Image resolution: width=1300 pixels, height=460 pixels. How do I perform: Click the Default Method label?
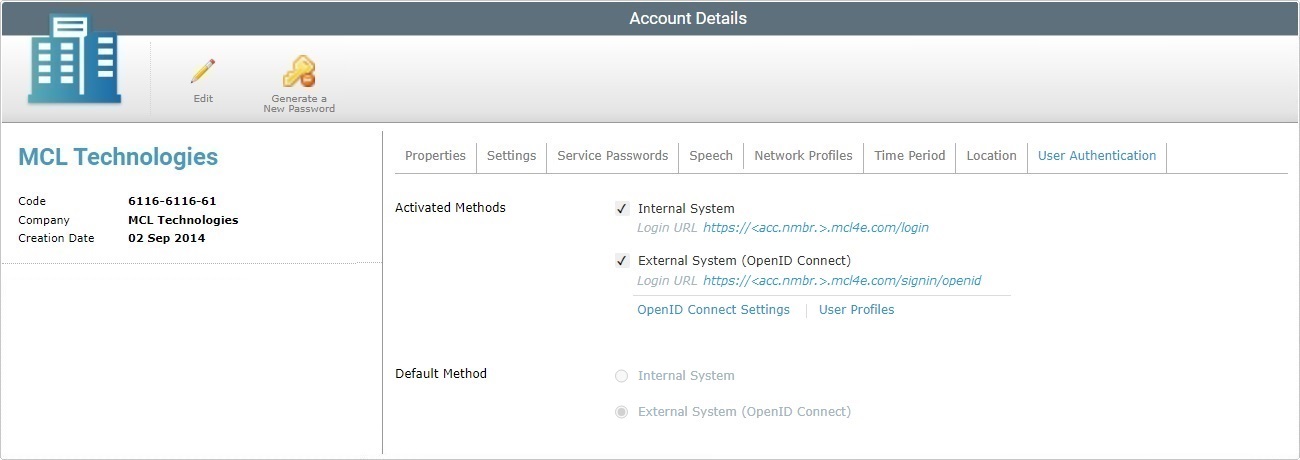pos(441,374)
